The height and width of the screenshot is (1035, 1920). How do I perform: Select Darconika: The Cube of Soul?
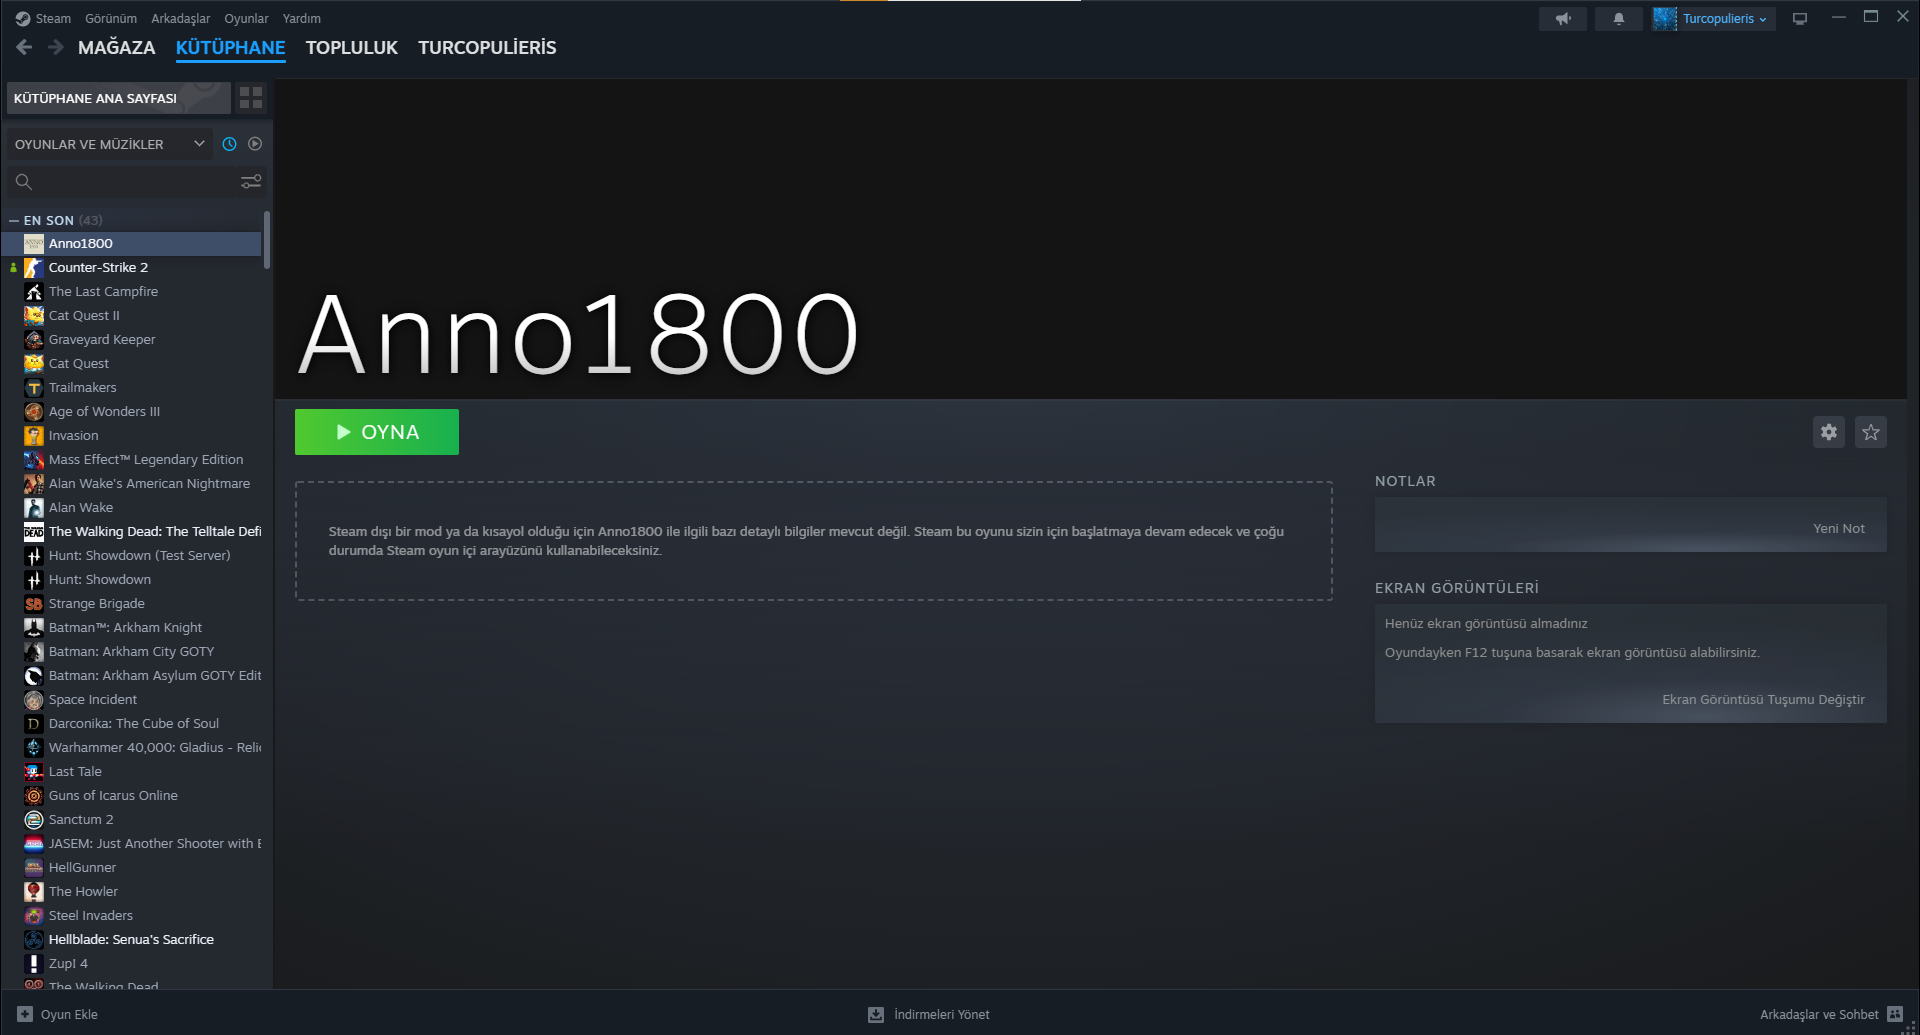pos(131,724)
